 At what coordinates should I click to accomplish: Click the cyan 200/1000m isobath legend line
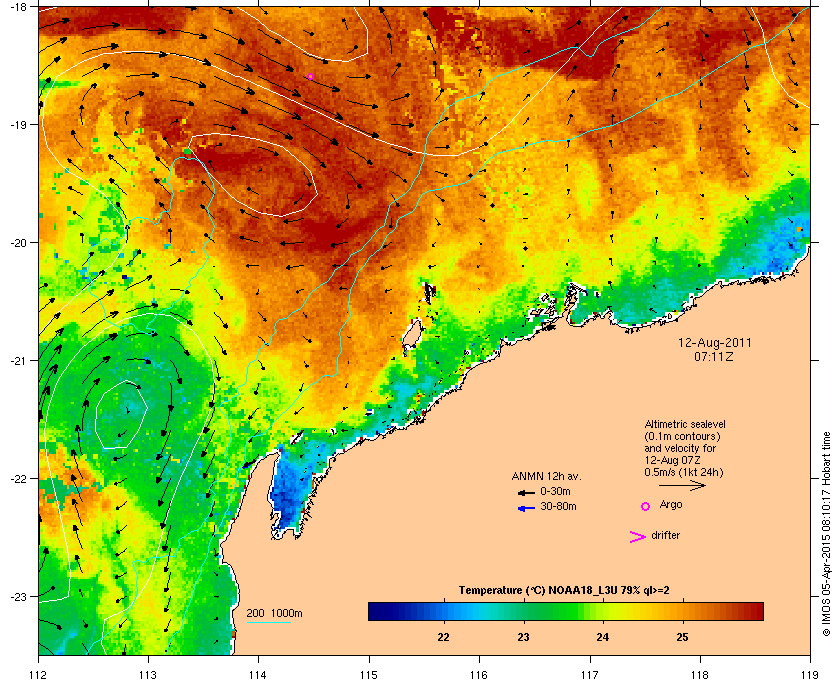(269, 623)
